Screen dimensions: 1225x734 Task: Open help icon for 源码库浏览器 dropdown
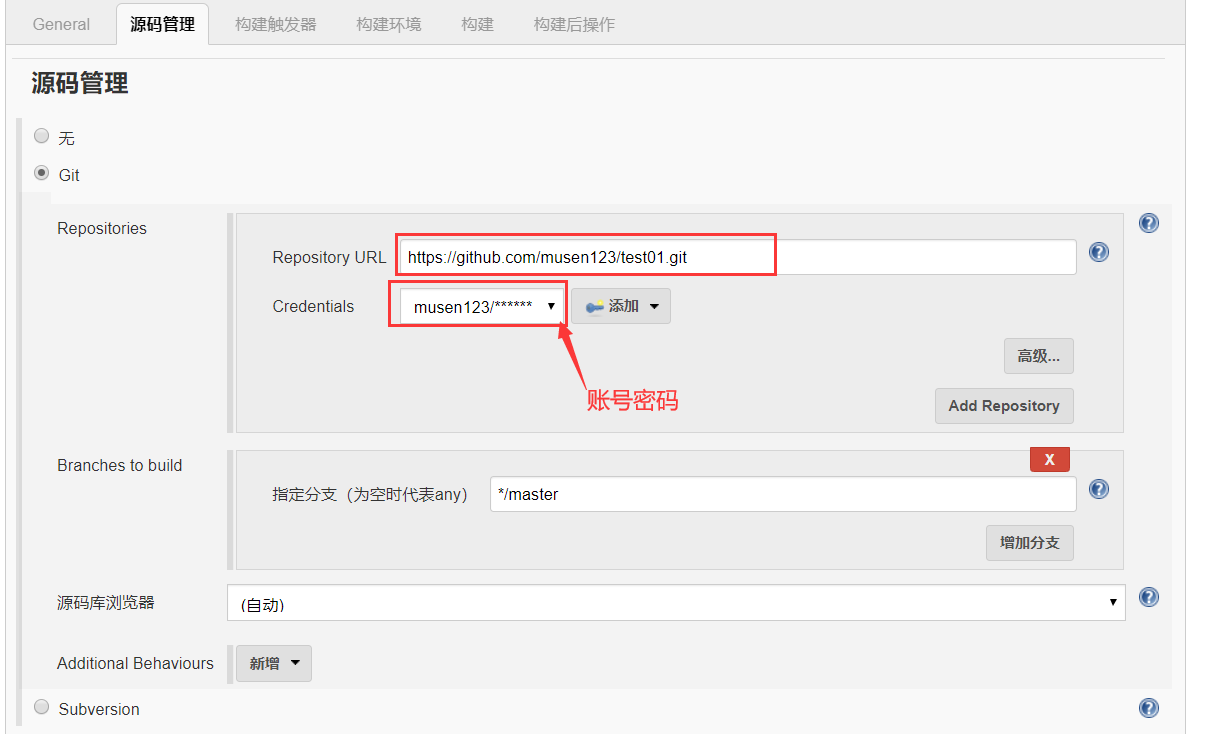click(x=1149, y=597)
